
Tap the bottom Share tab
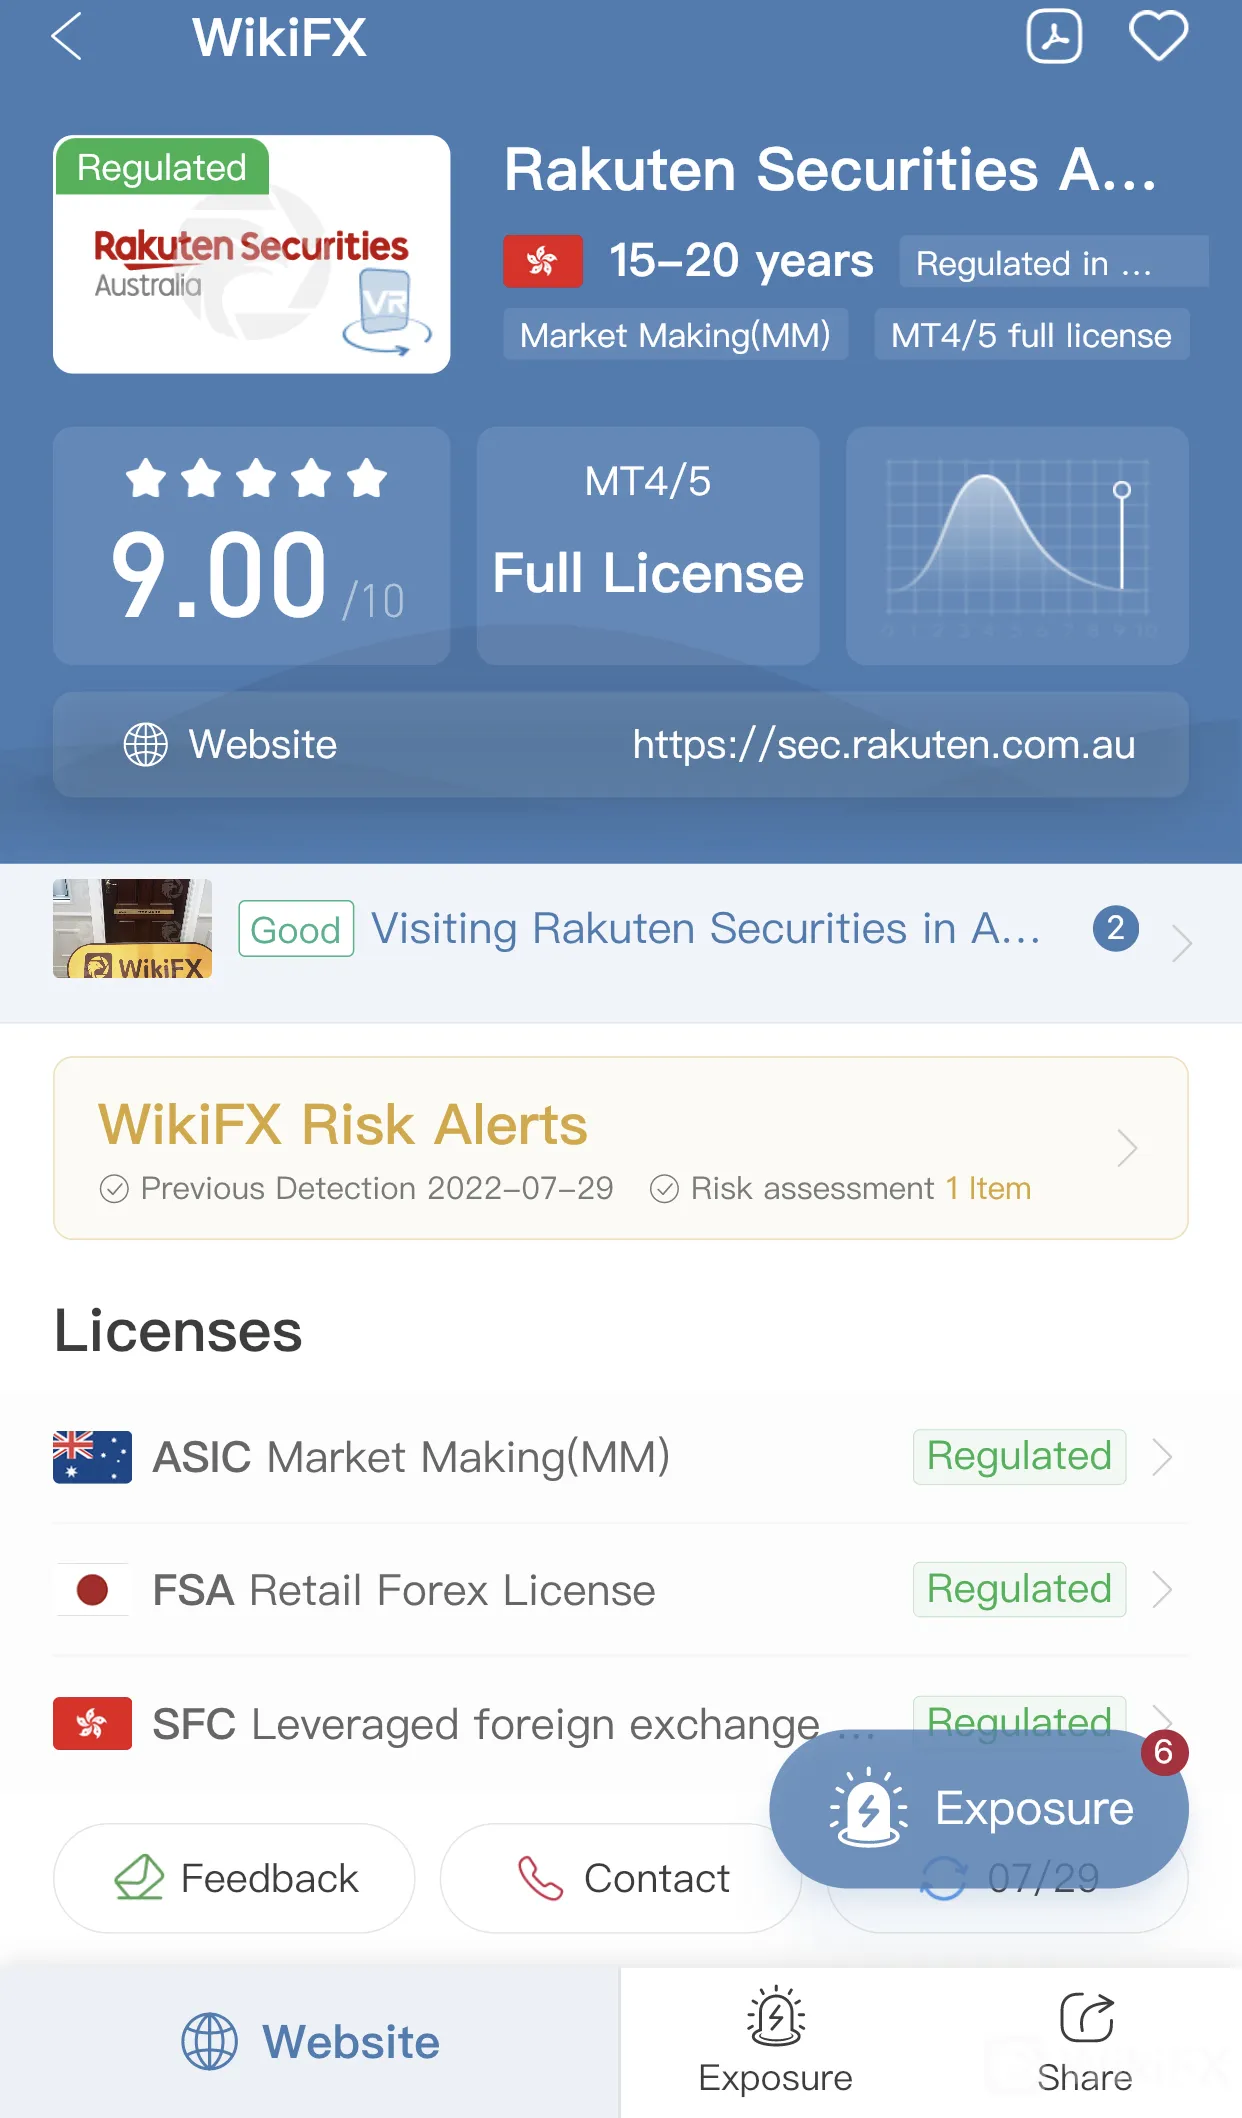[1085, 2042]
